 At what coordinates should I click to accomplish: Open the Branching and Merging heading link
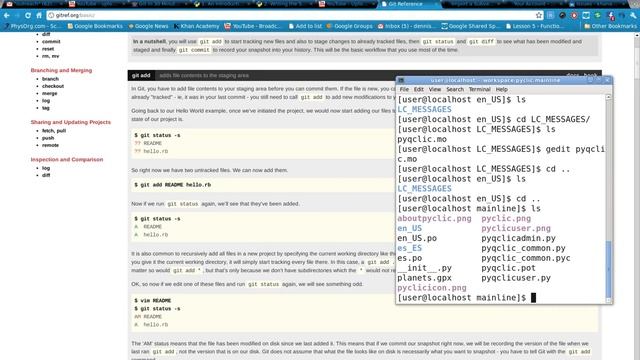[x=61, y=70]
